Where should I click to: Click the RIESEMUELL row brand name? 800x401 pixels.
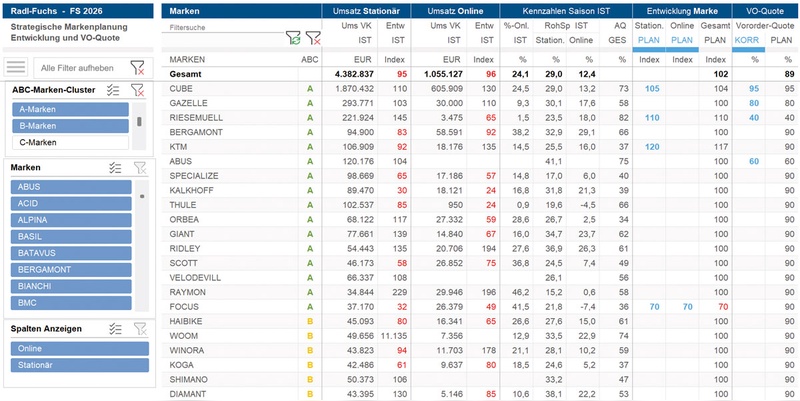click(x=196, y=118)
